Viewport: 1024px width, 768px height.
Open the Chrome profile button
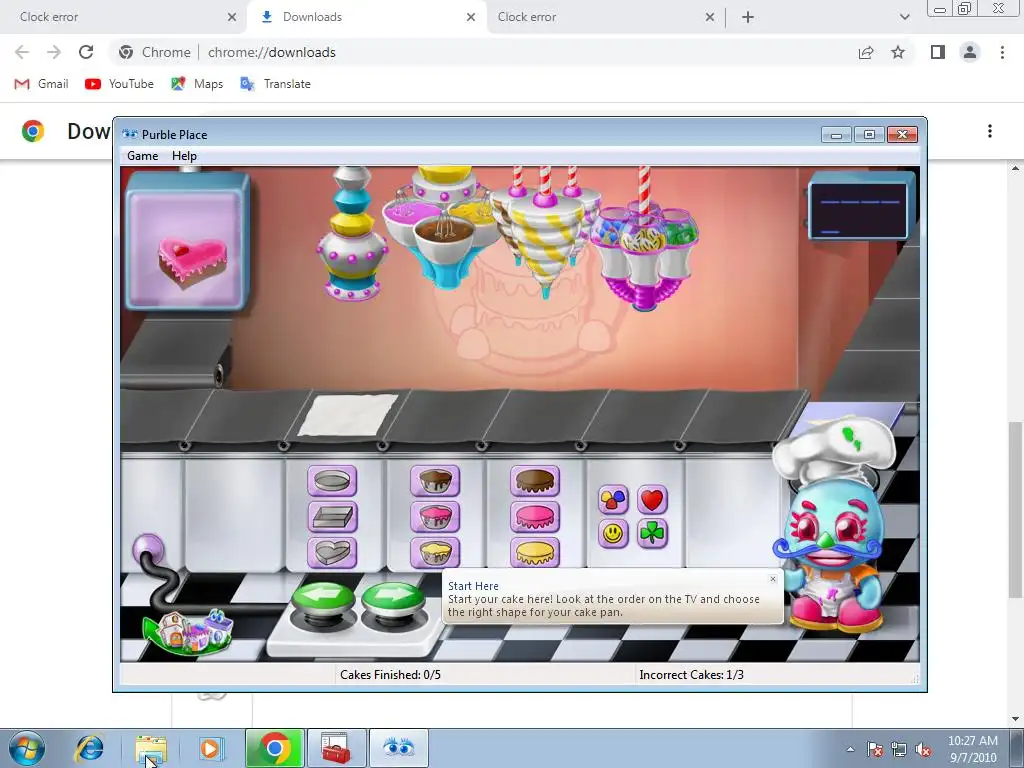pos(970,52)
